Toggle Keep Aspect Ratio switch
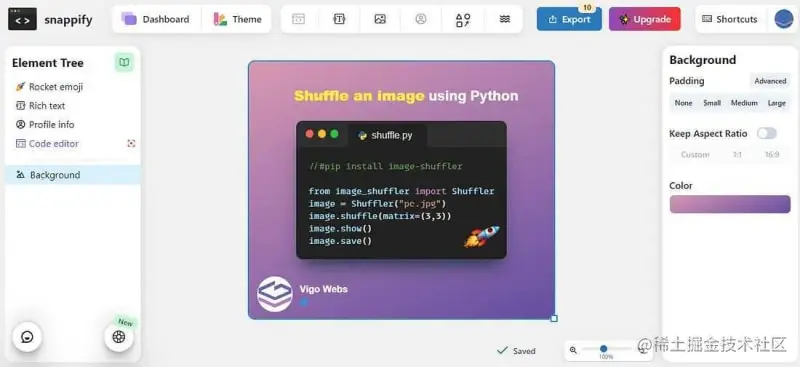The width and height of the screenshot is (800, 367). 766,134
